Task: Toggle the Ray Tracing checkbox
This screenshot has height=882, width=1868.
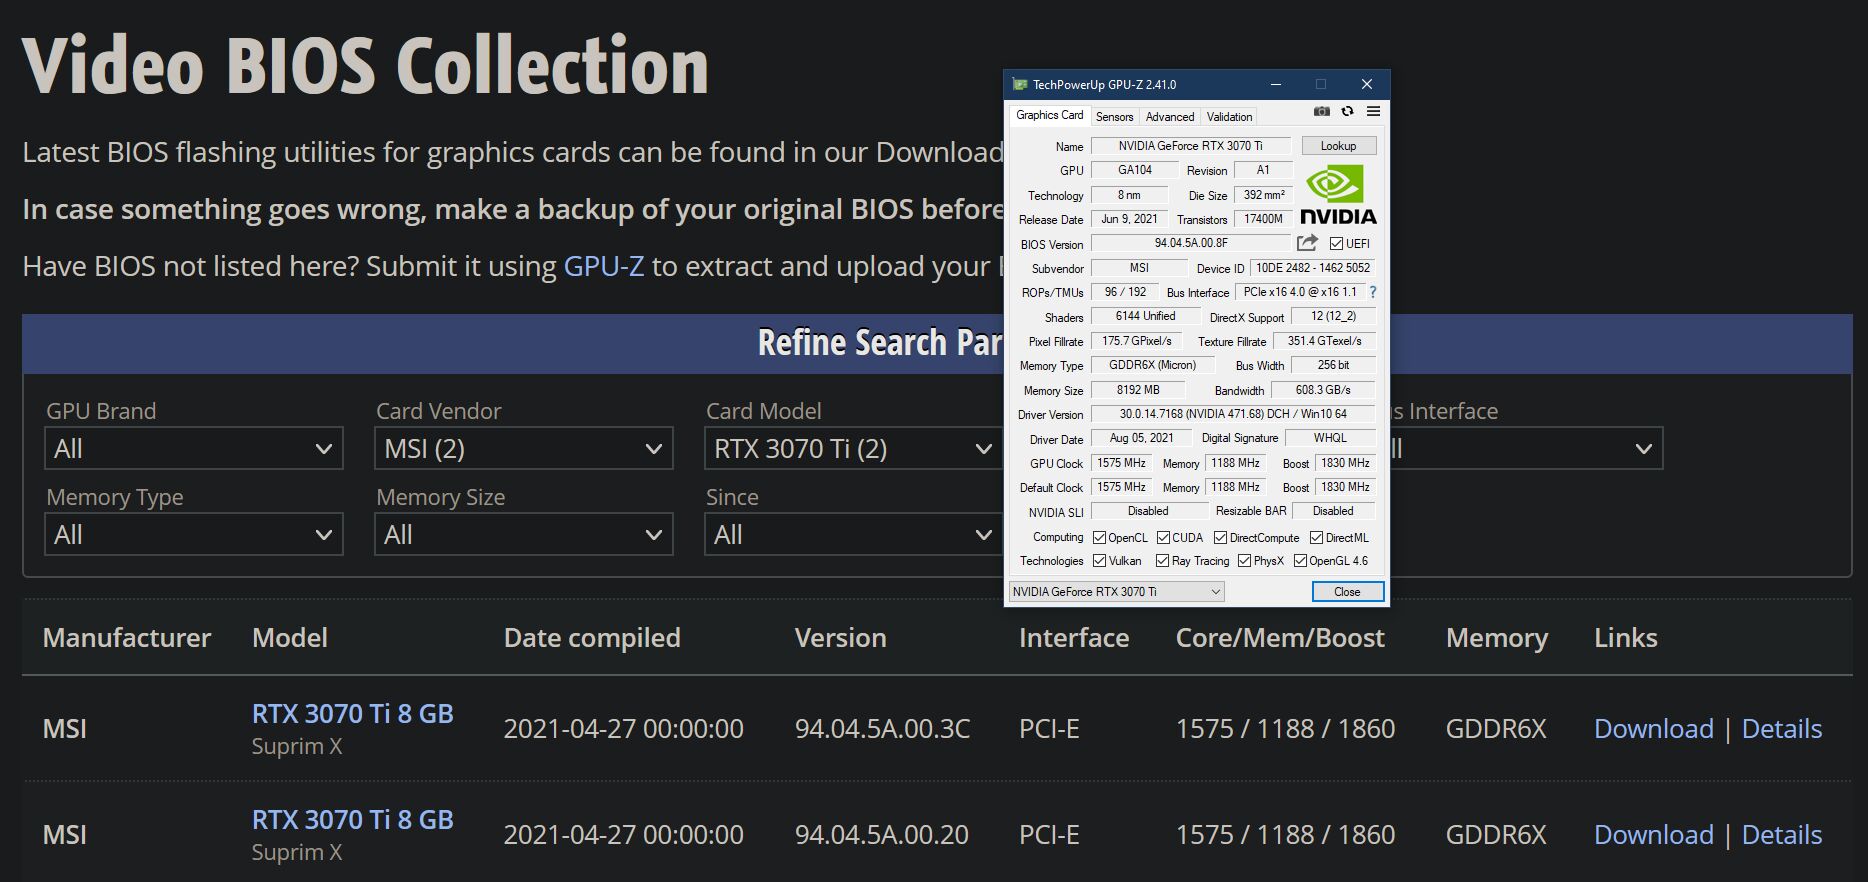Action: [1162, 561]
